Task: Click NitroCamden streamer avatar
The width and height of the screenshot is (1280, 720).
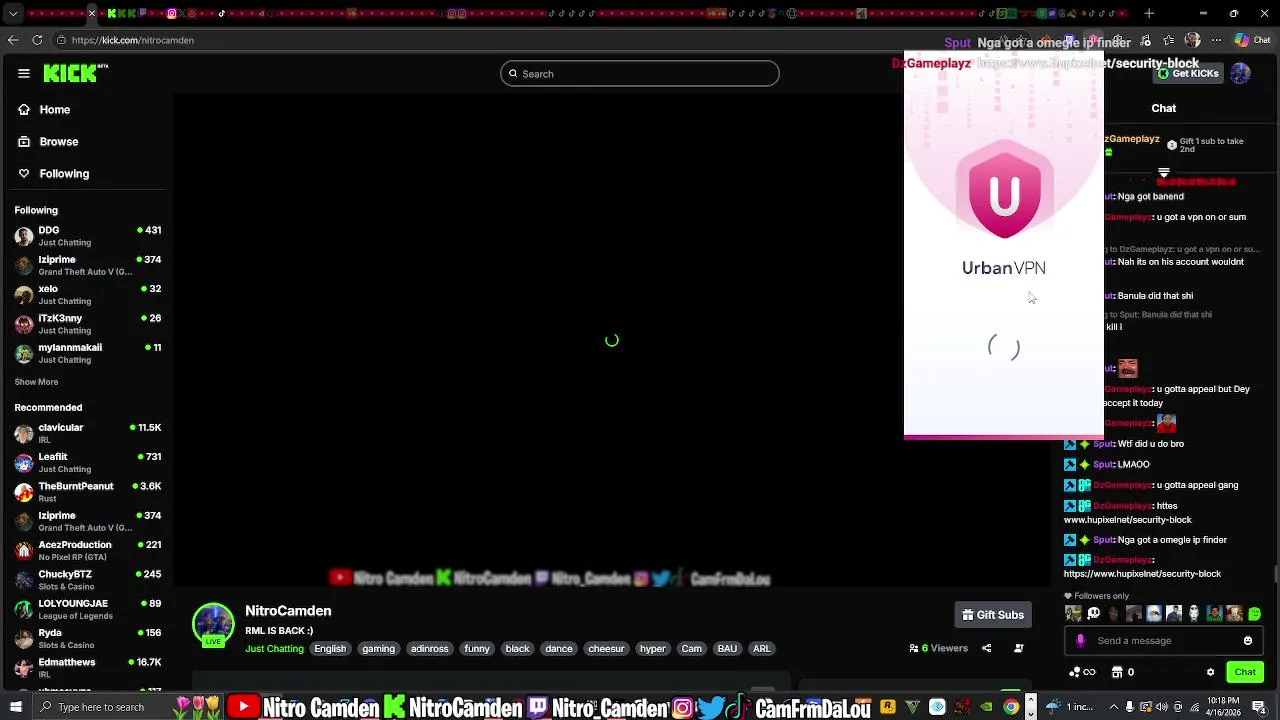Action: 213,624
